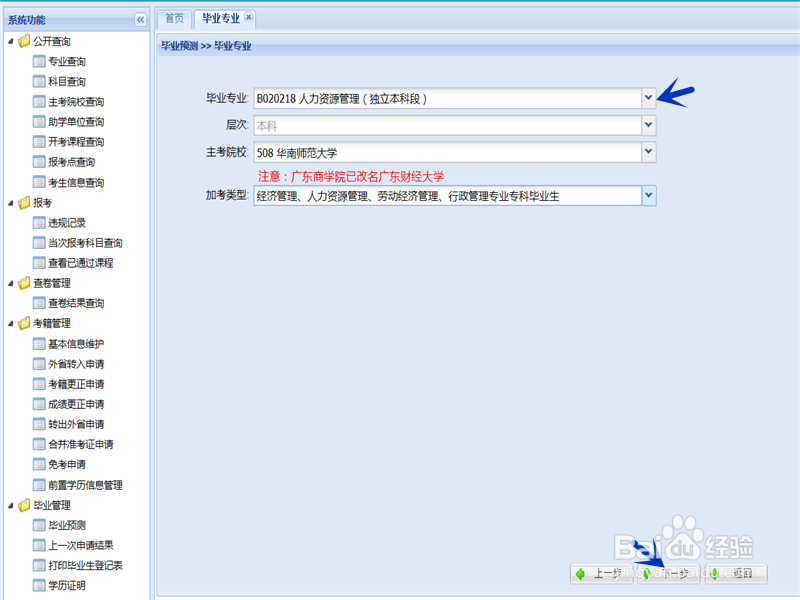Image resolution: width=800 pixels, height=600 pixels.
Task: Switch to the 首页 tab
Action: tap(174, 19)
